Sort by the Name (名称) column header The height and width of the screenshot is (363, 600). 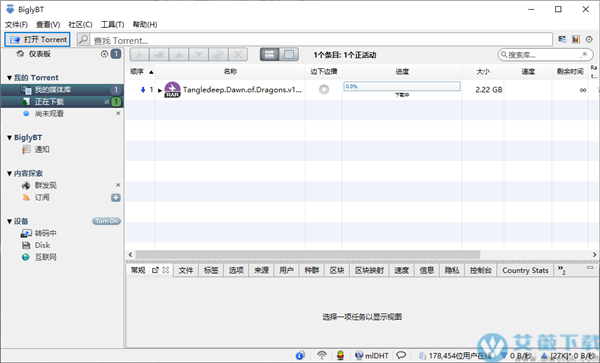(230, 72)
